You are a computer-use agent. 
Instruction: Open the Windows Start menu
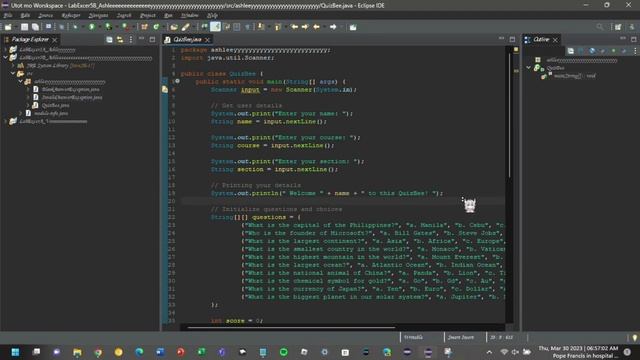[x=15, y=352]
